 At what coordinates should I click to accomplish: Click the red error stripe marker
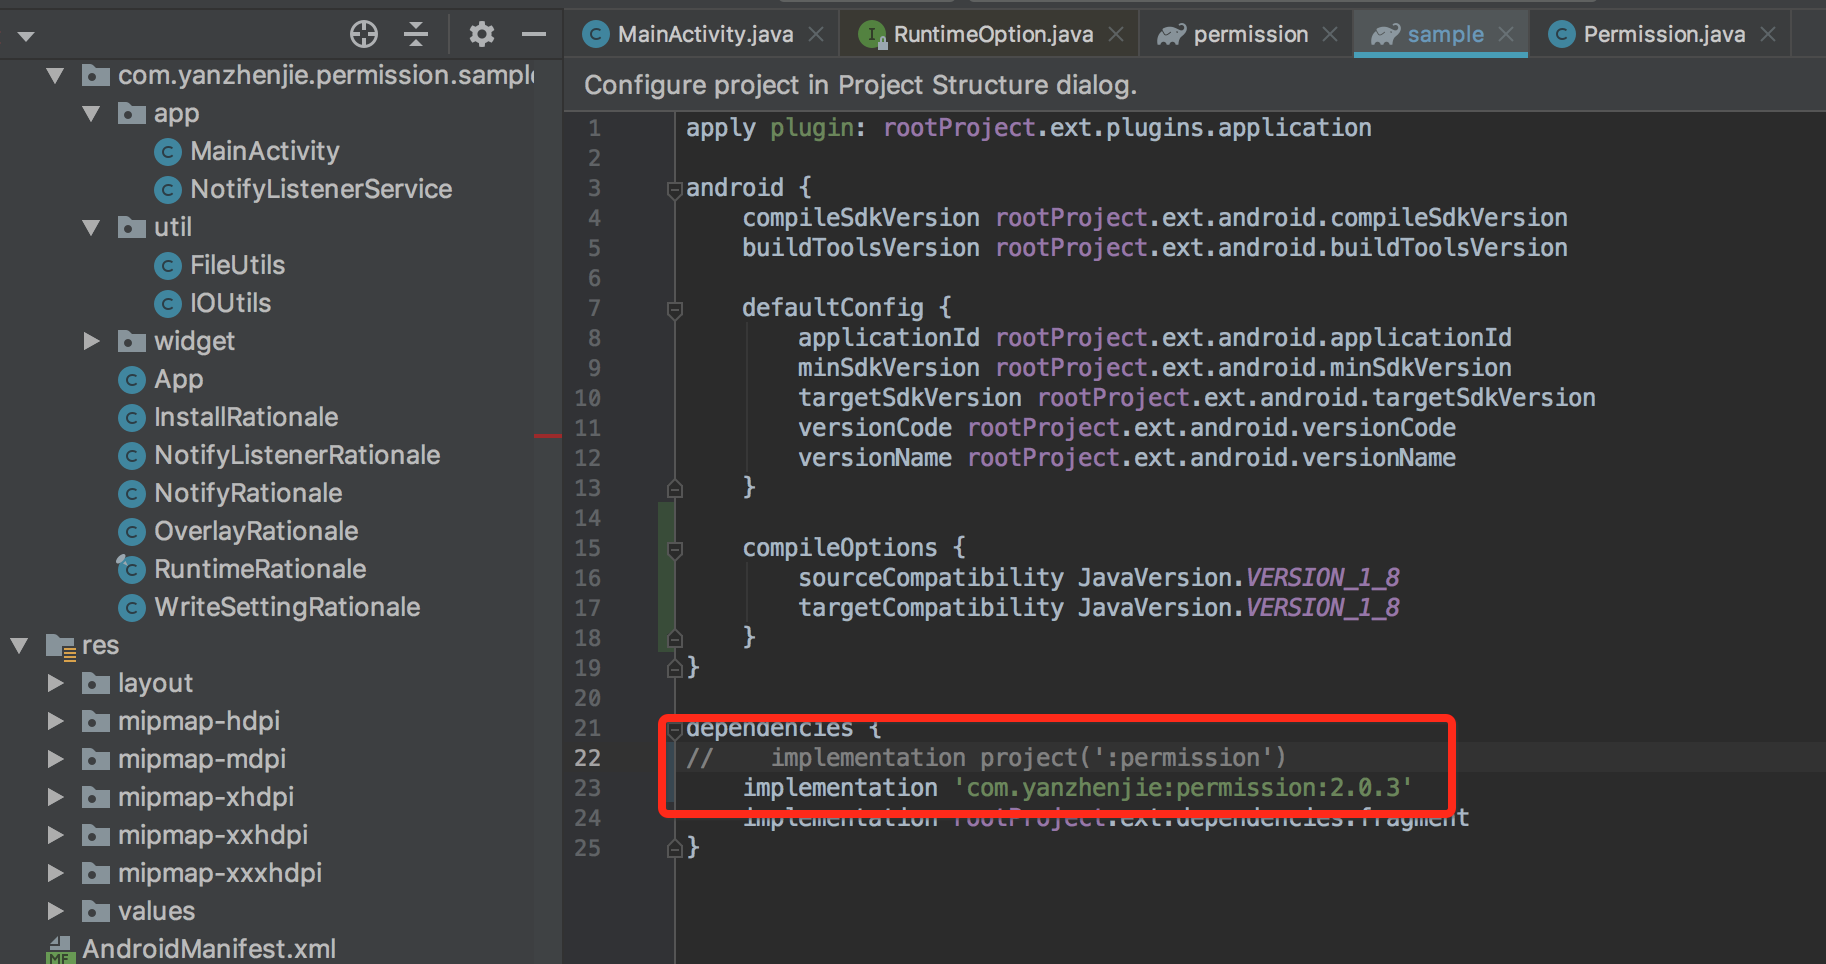[x=548, y=436]
